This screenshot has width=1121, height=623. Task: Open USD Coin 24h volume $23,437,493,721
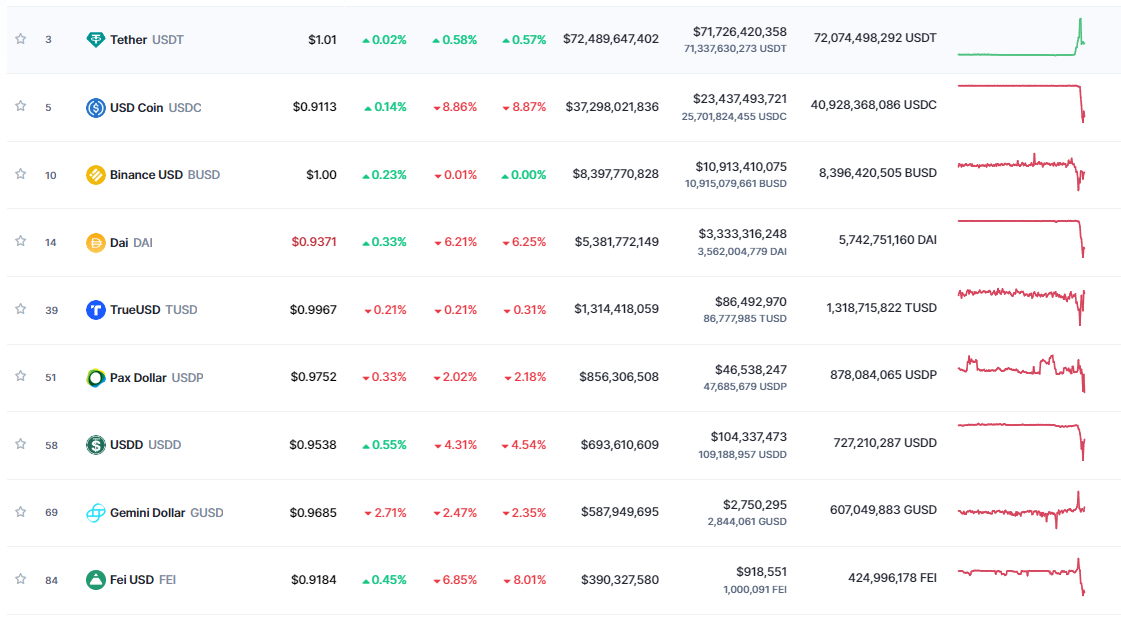[x=740, y=99]
